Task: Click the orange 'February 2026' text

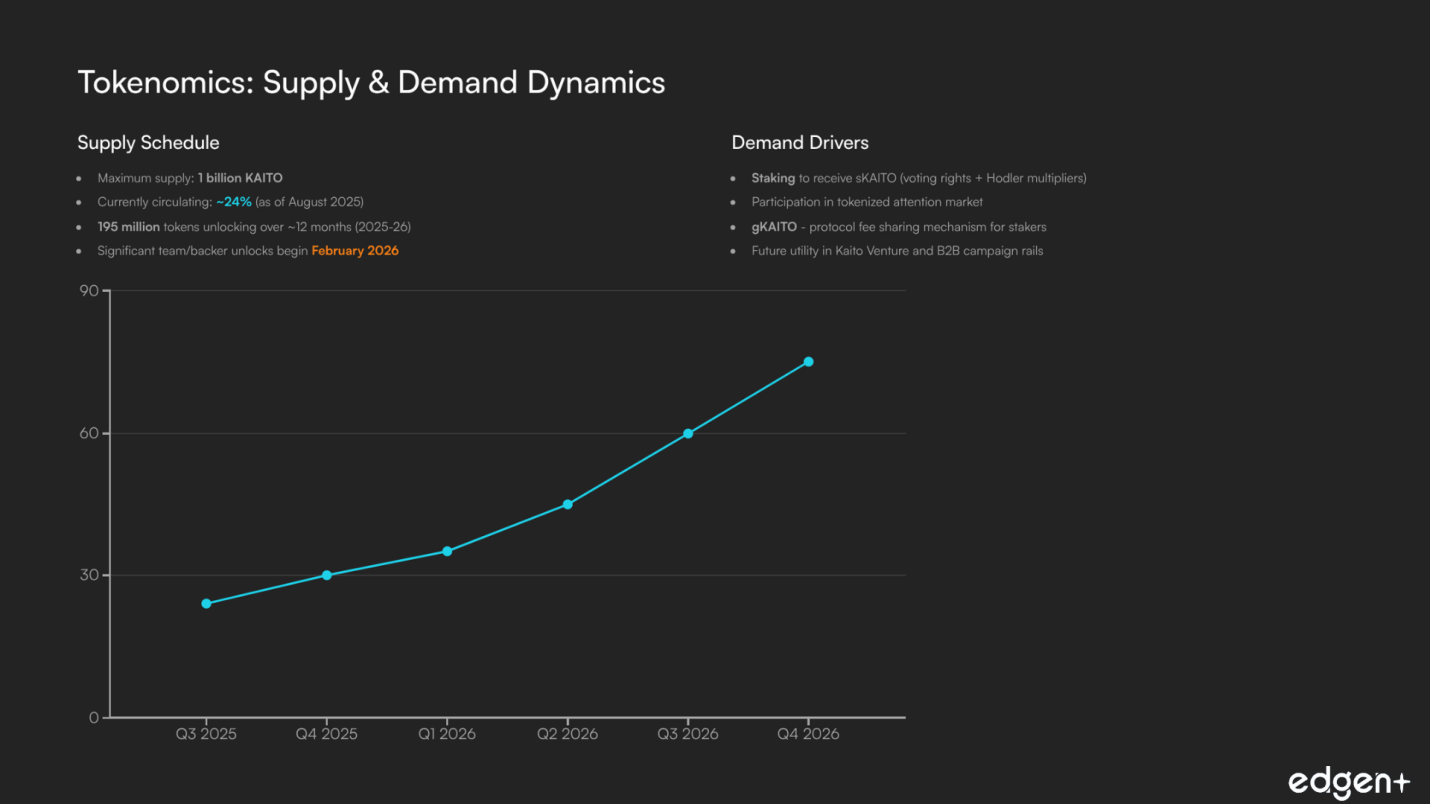Action: coord(355,251)
